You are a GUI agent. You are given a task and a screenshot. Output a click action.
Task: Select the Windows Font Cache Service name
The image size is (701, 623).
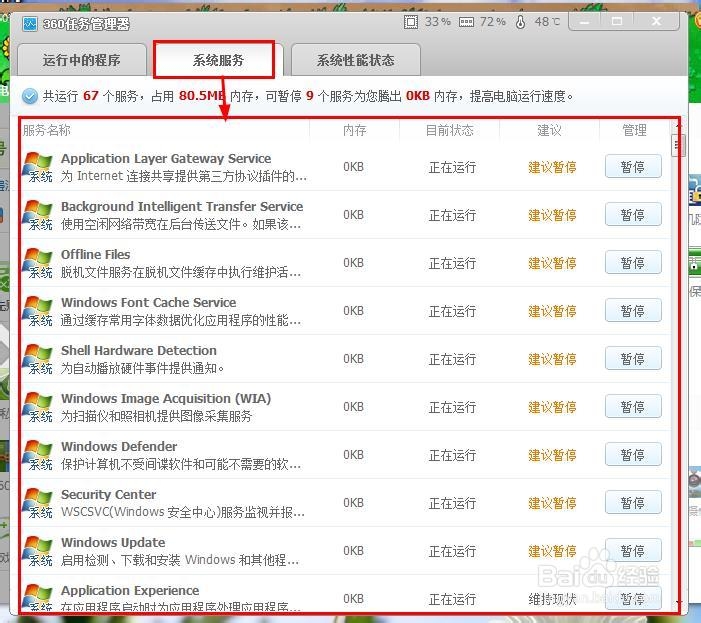[148, 303]
